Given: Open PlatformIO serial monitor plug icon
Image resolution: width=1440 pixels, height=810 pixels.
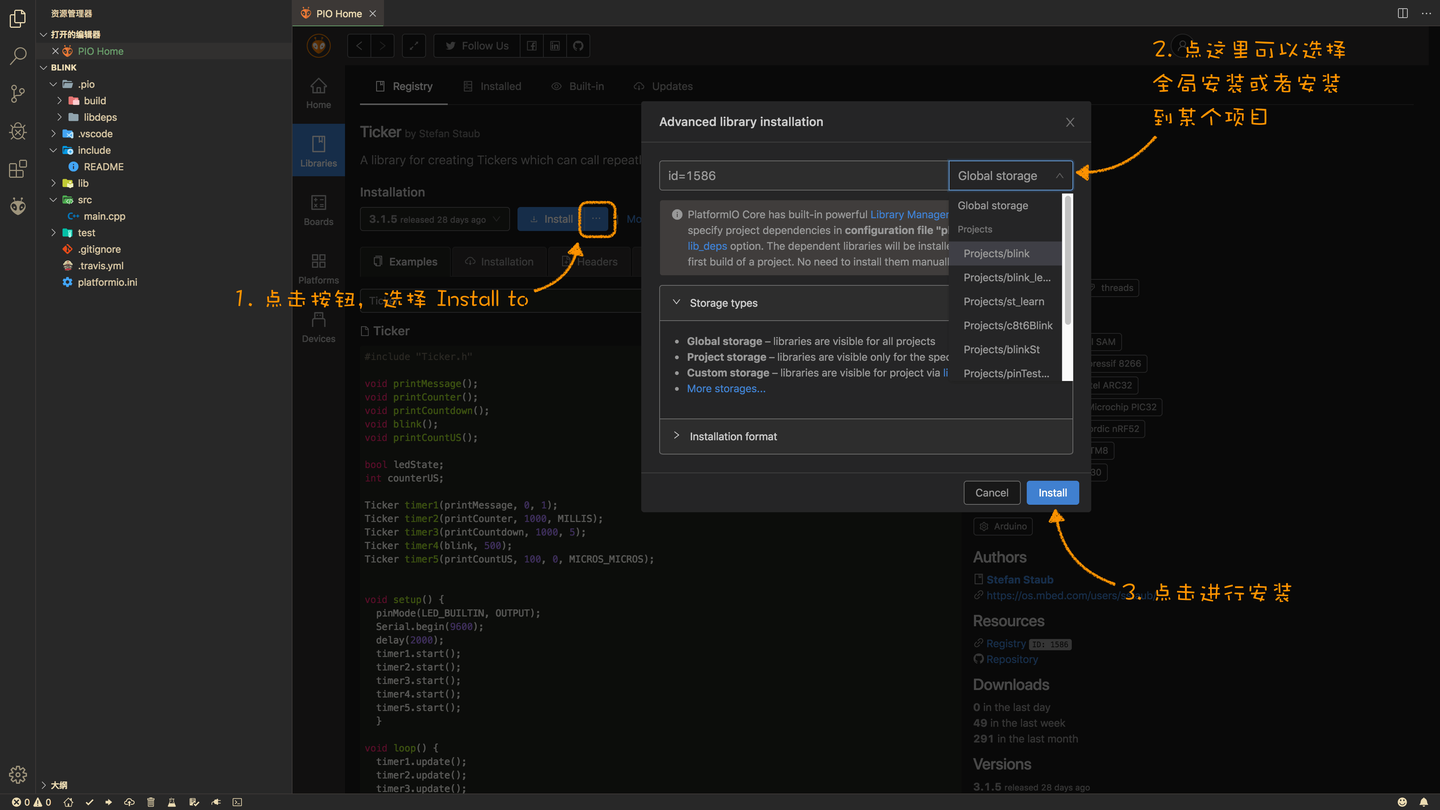Looking at the screenshot, I should [x=215, y=801].
